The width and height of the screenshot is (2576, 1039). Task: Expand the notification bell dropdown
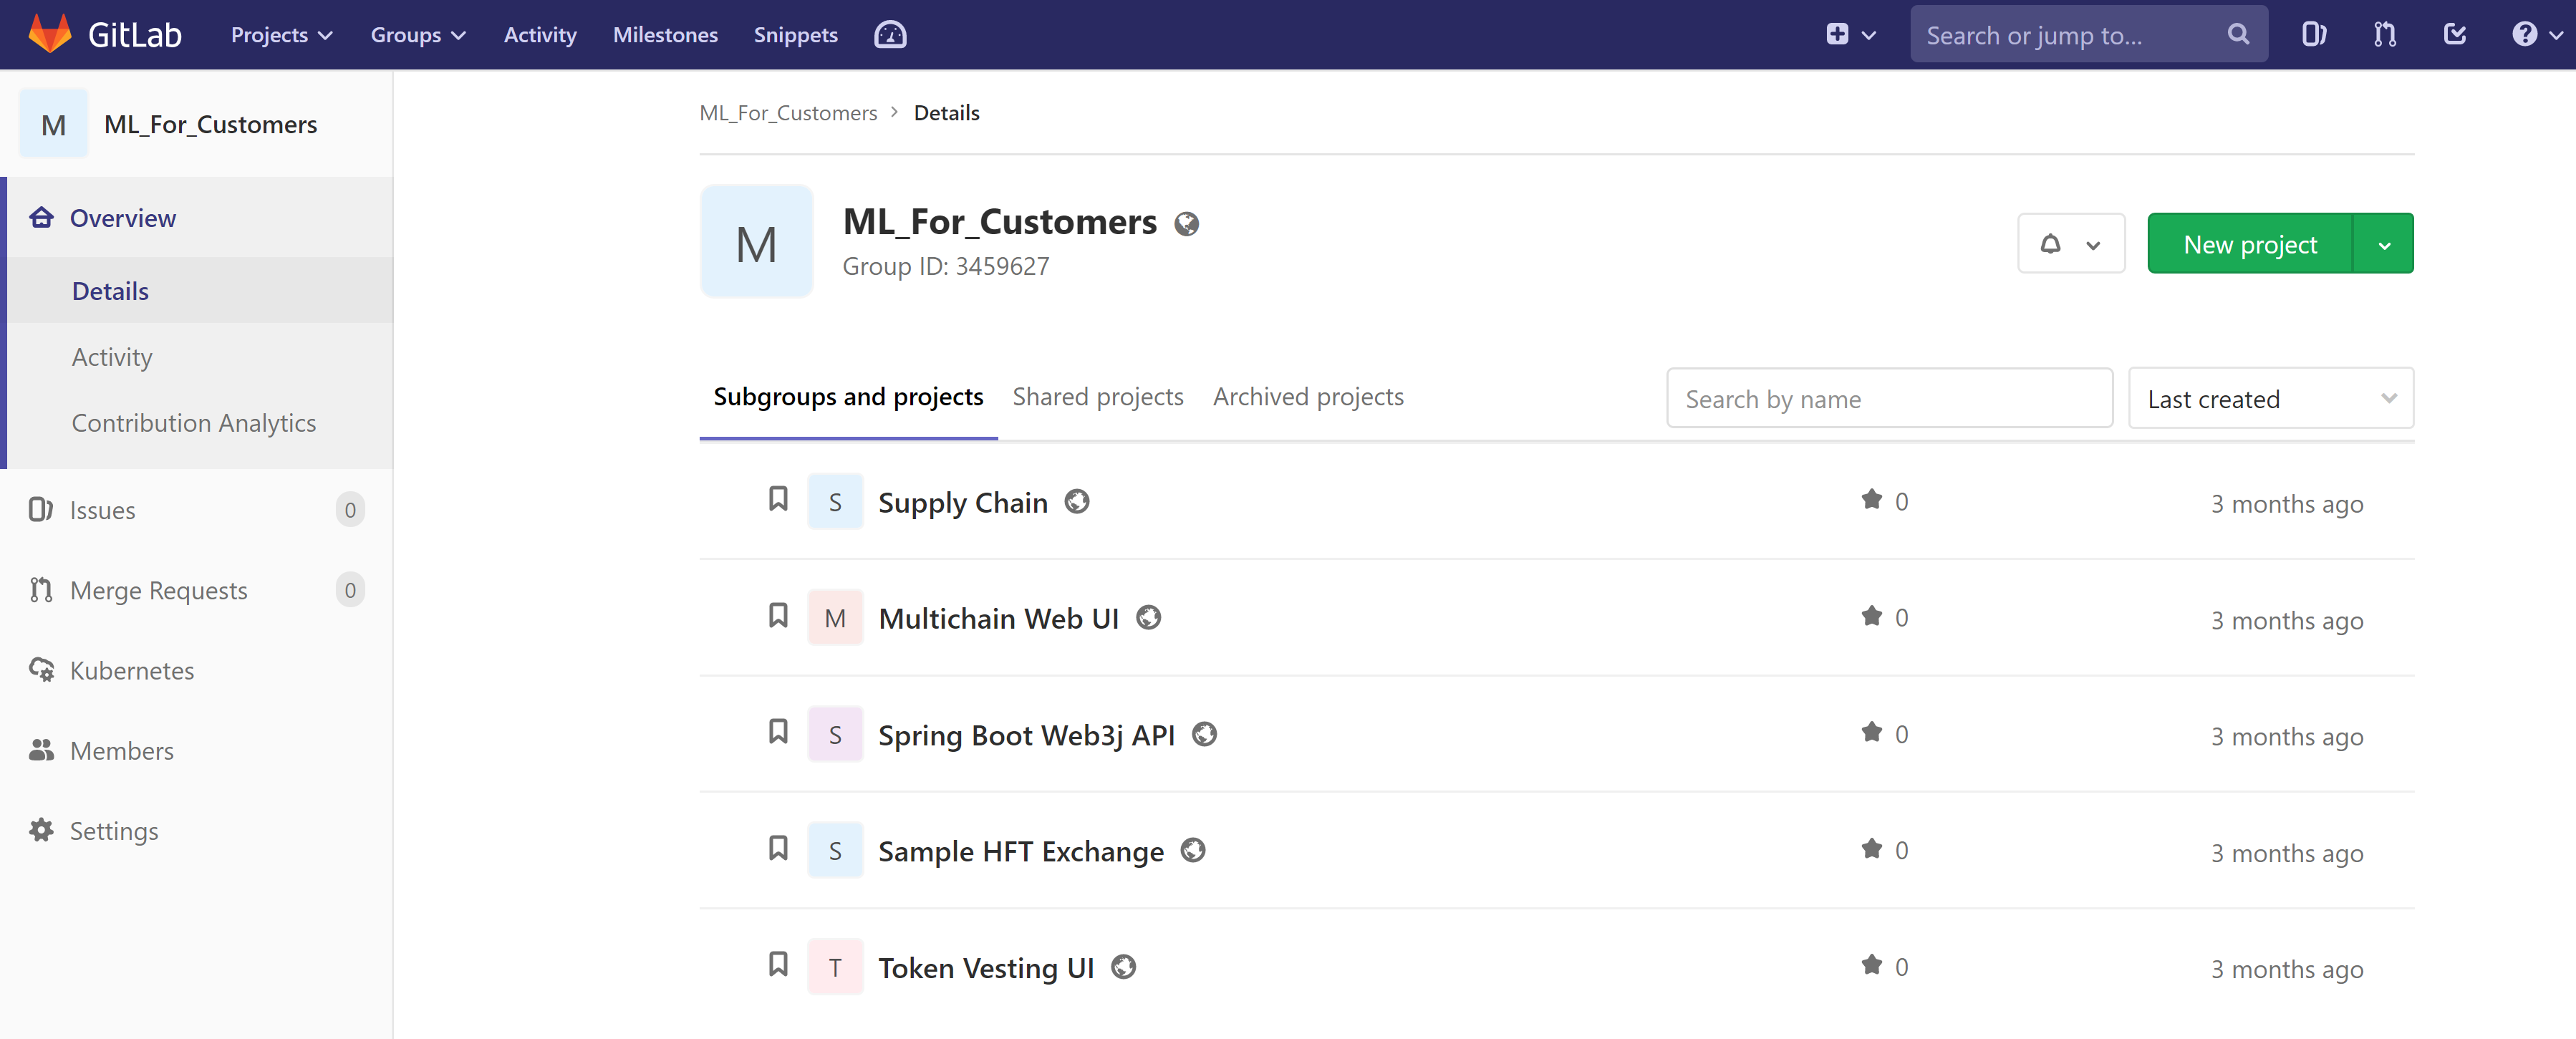click(2070, 243)
